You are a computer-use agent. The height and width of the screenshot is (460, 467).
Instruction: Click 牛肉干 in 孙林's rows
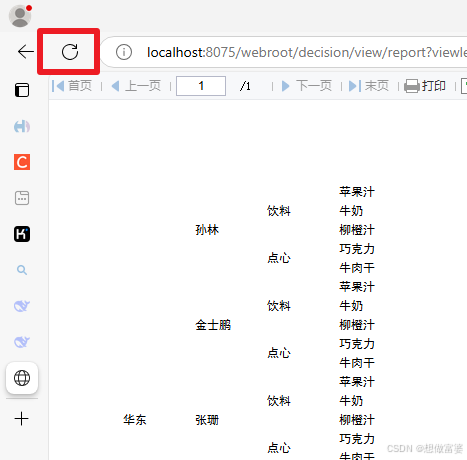point(357,268)
